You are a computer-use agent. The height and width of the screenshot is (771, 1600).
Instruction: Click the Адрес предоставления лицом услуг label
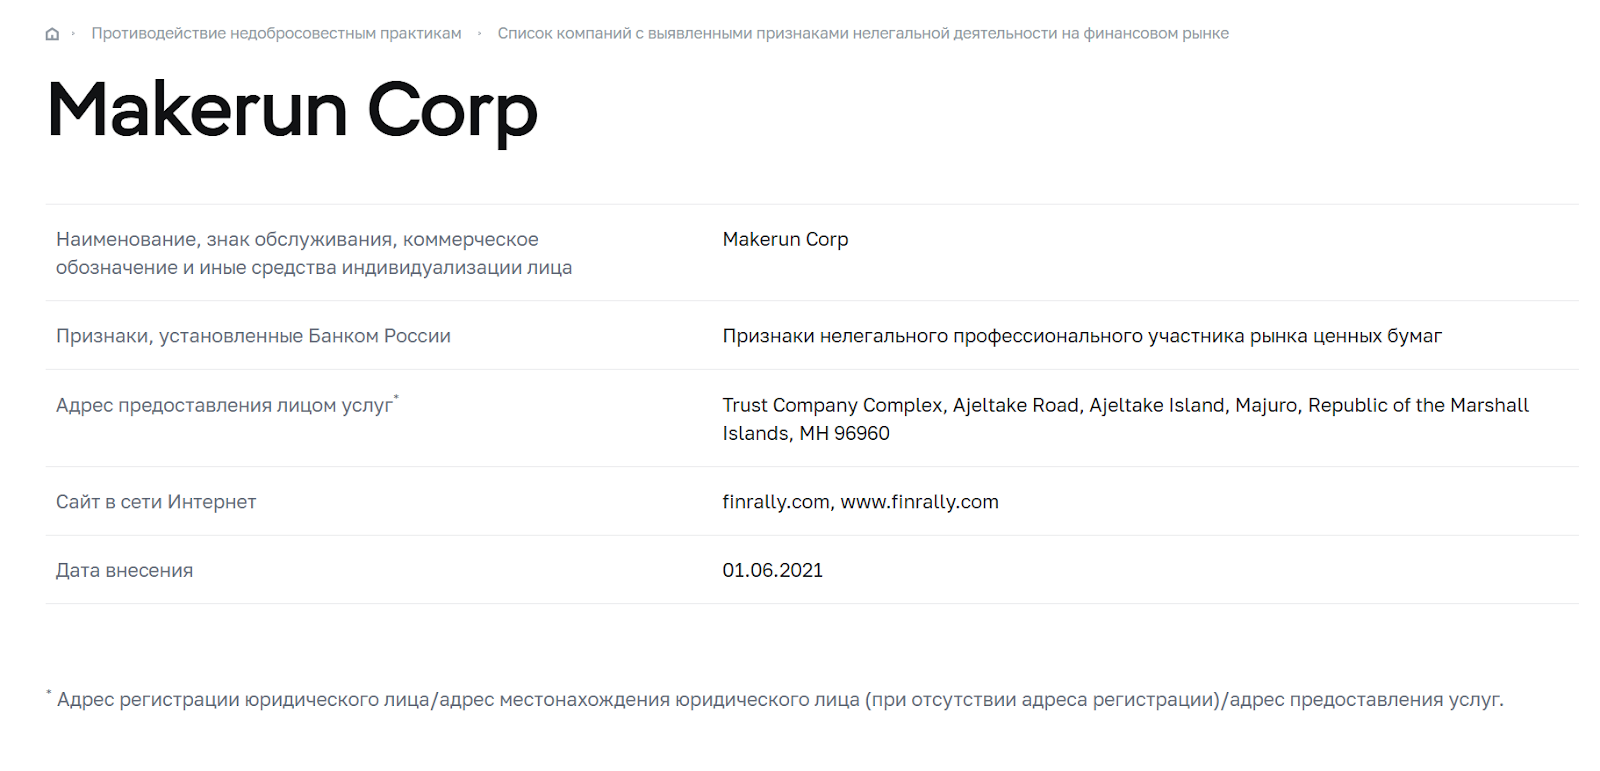click(224, 405)
